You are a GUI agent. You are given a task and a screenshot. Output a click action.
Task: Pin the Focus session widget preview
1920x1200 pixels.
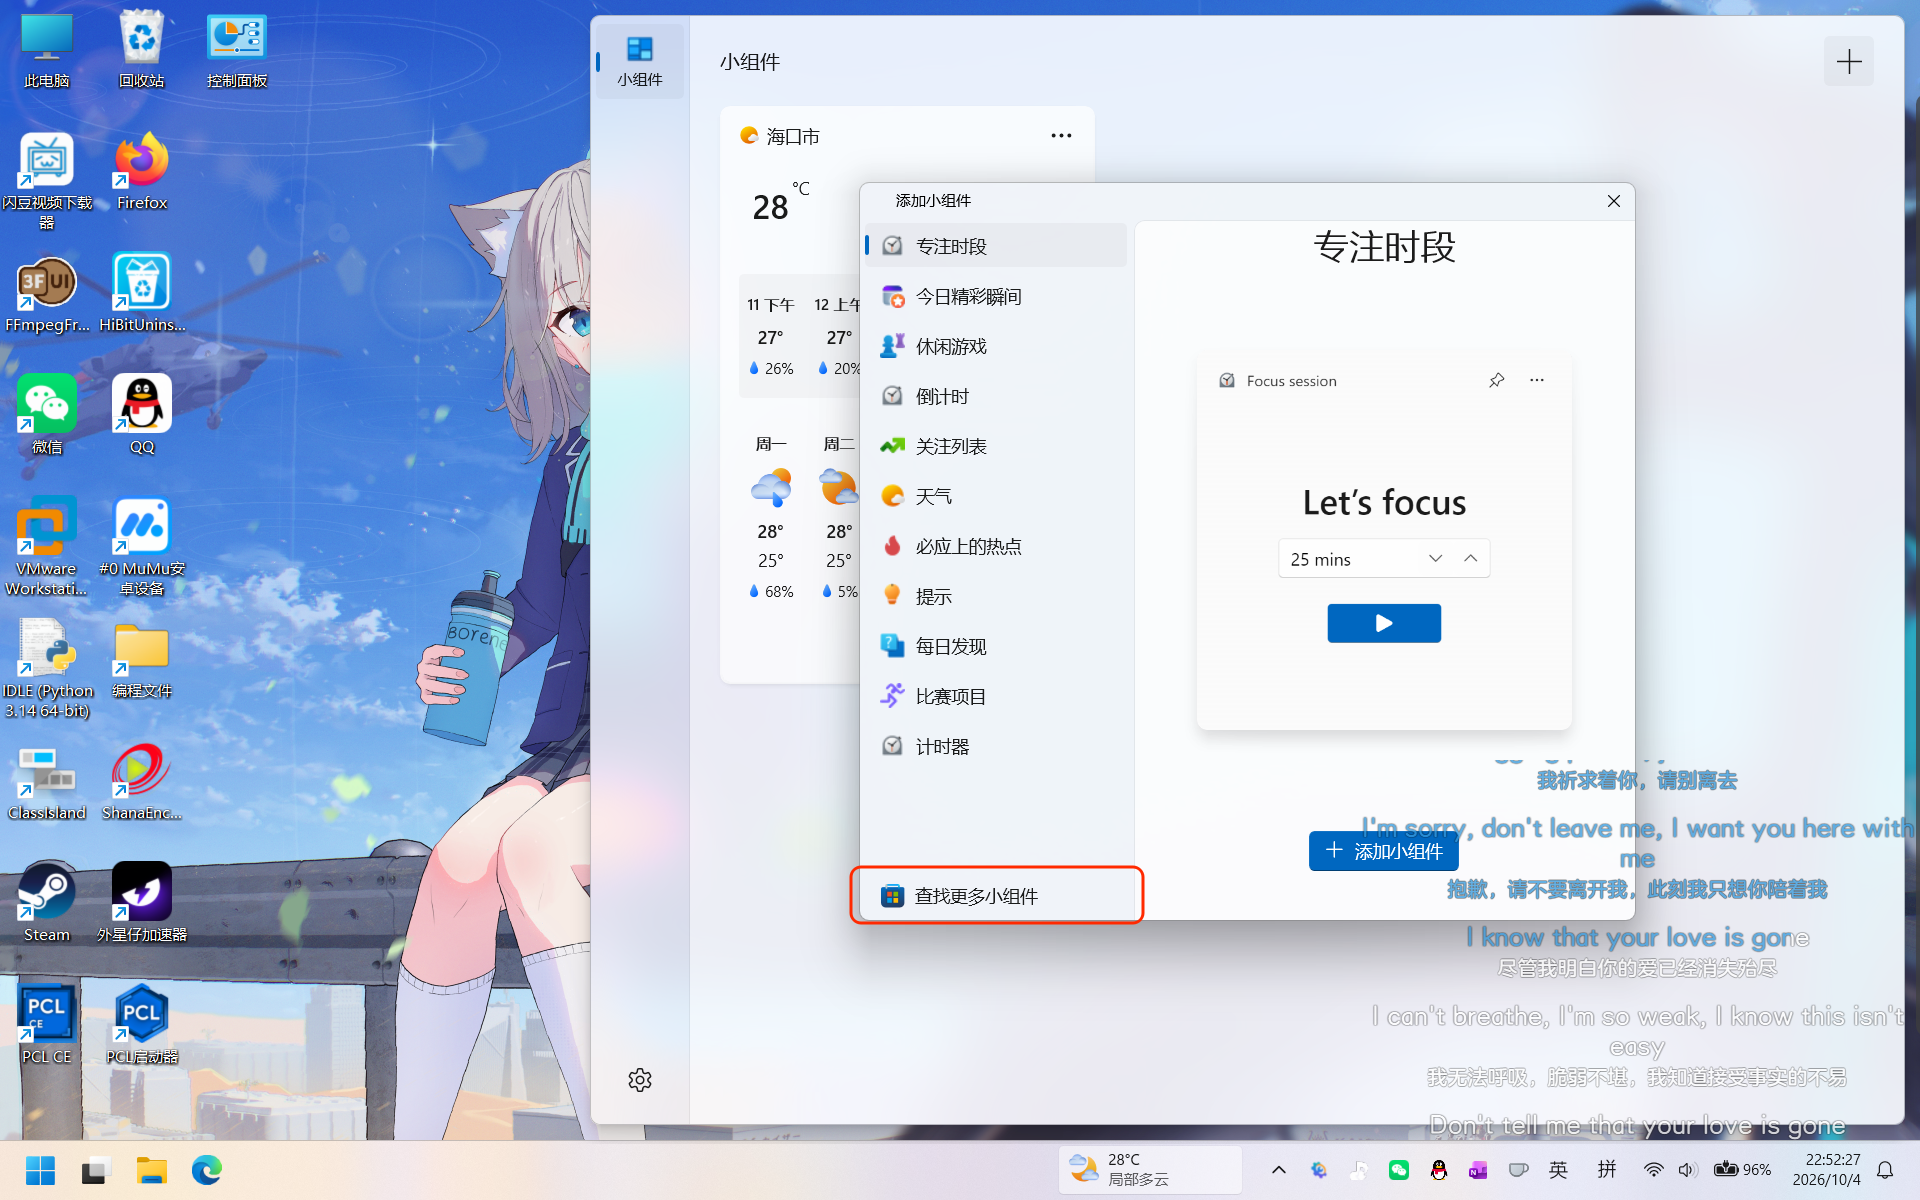(1496, 380)
